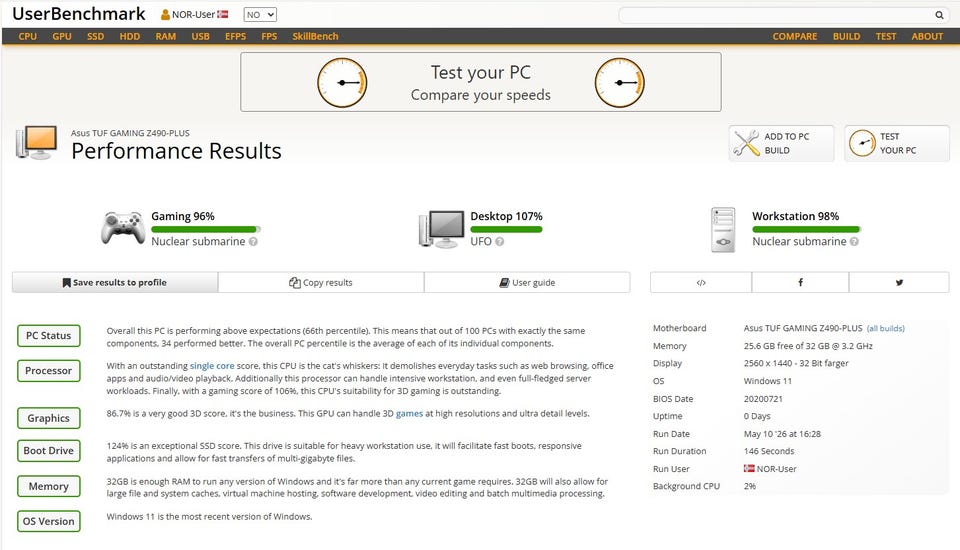Image resolution: width=960 pixels, height=550 pixels.
Task: Click the Graphics button
Action: click(48, 418)
